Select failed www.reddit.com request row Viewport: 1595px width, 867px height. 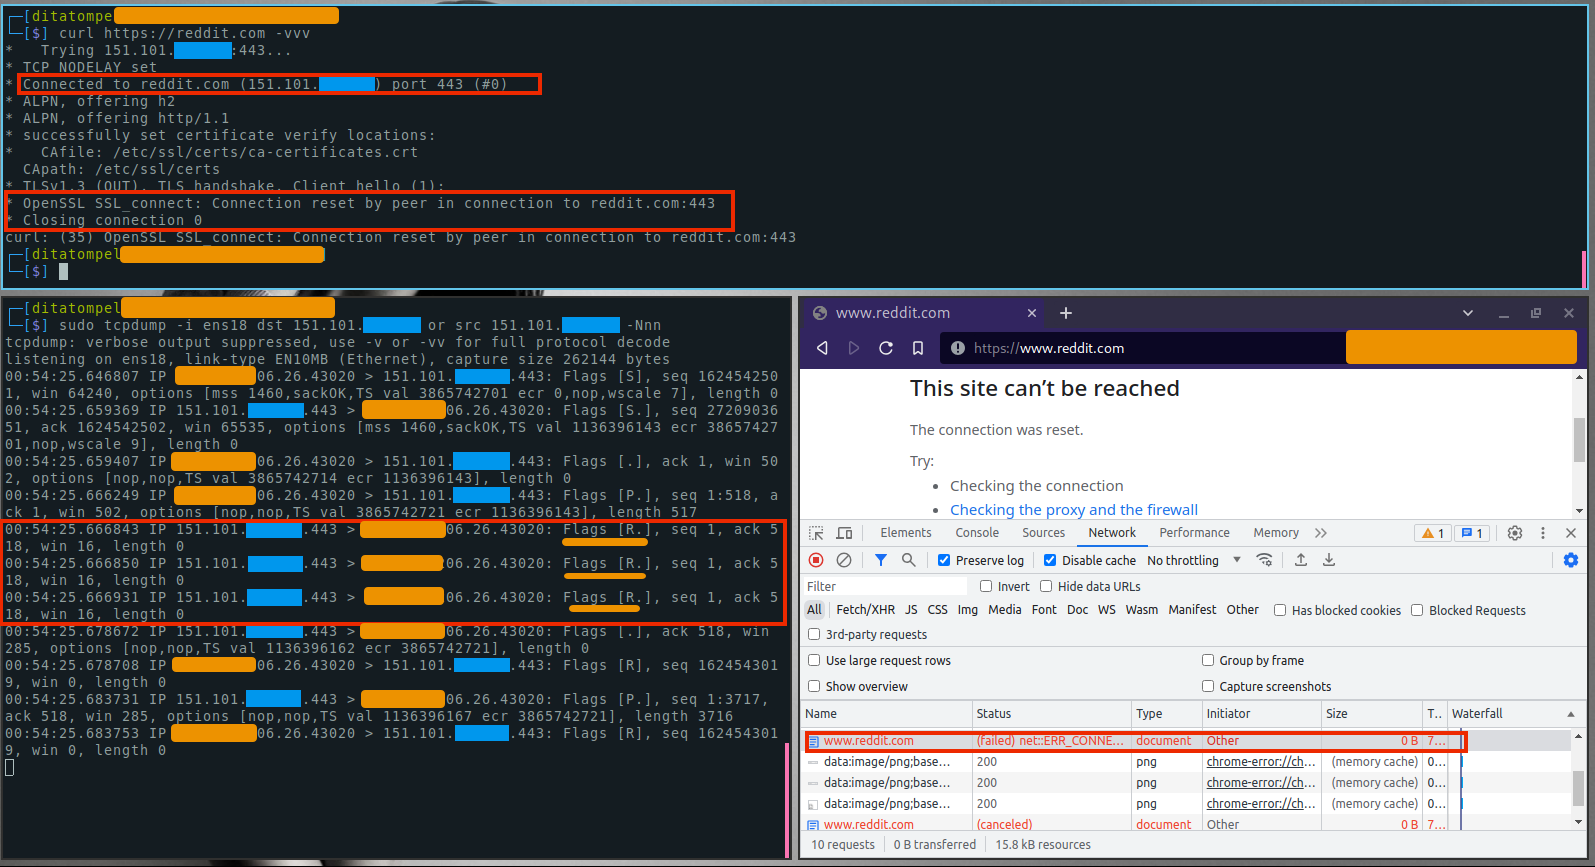click(x=1134, y=741)
